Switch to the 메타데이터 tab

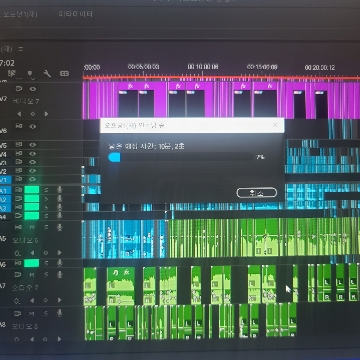pos(76,14)
